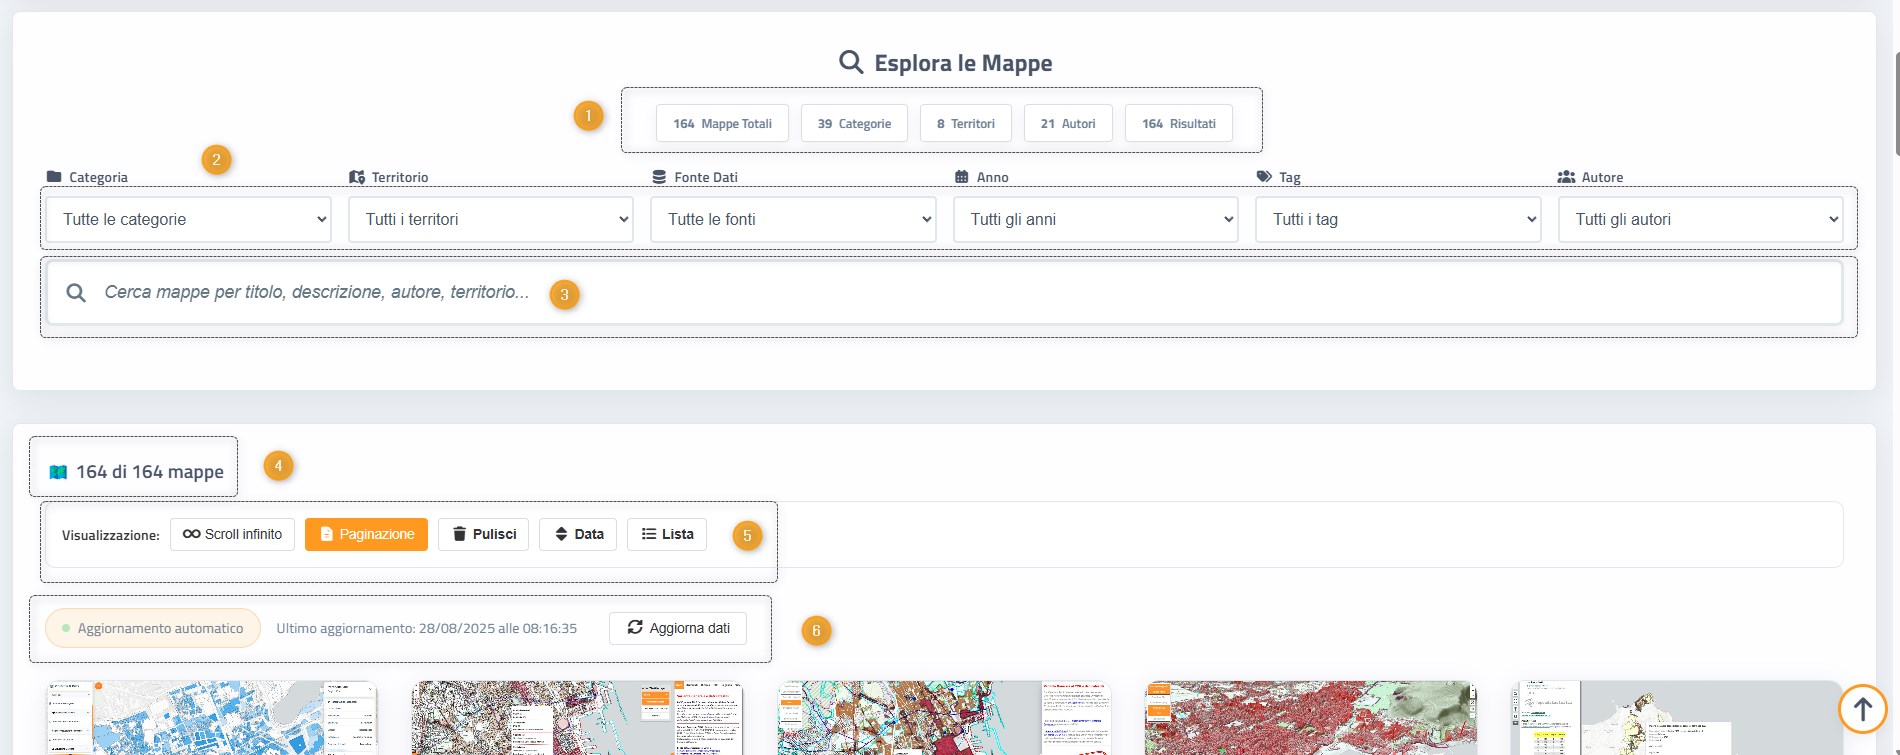Click the scroll-to-top arrow icon
This screenshot has width=1900, height=755.
tap(1862, 709)
